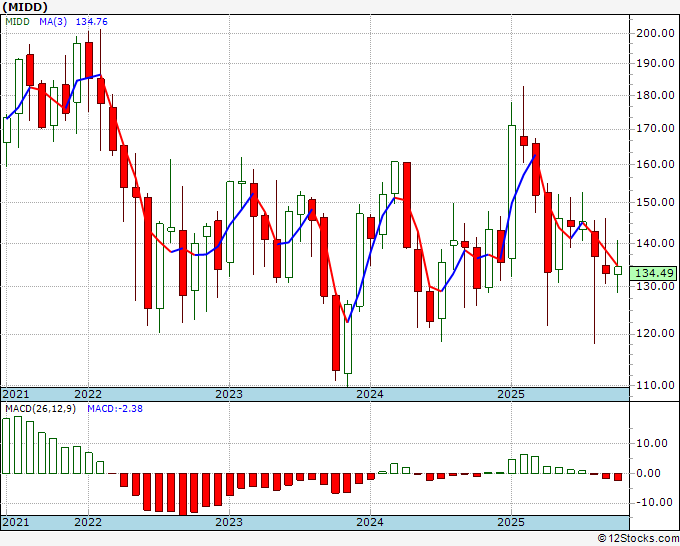The height and width of the screenshot is (546, 680).
Task: Click the 200.00 price axis label
Action: [655, 33]
